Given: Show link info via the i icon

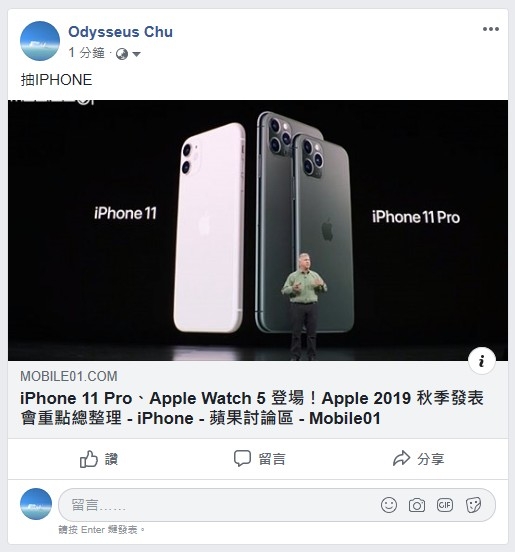Looking at the screenshot, I should tap(482, 360).
